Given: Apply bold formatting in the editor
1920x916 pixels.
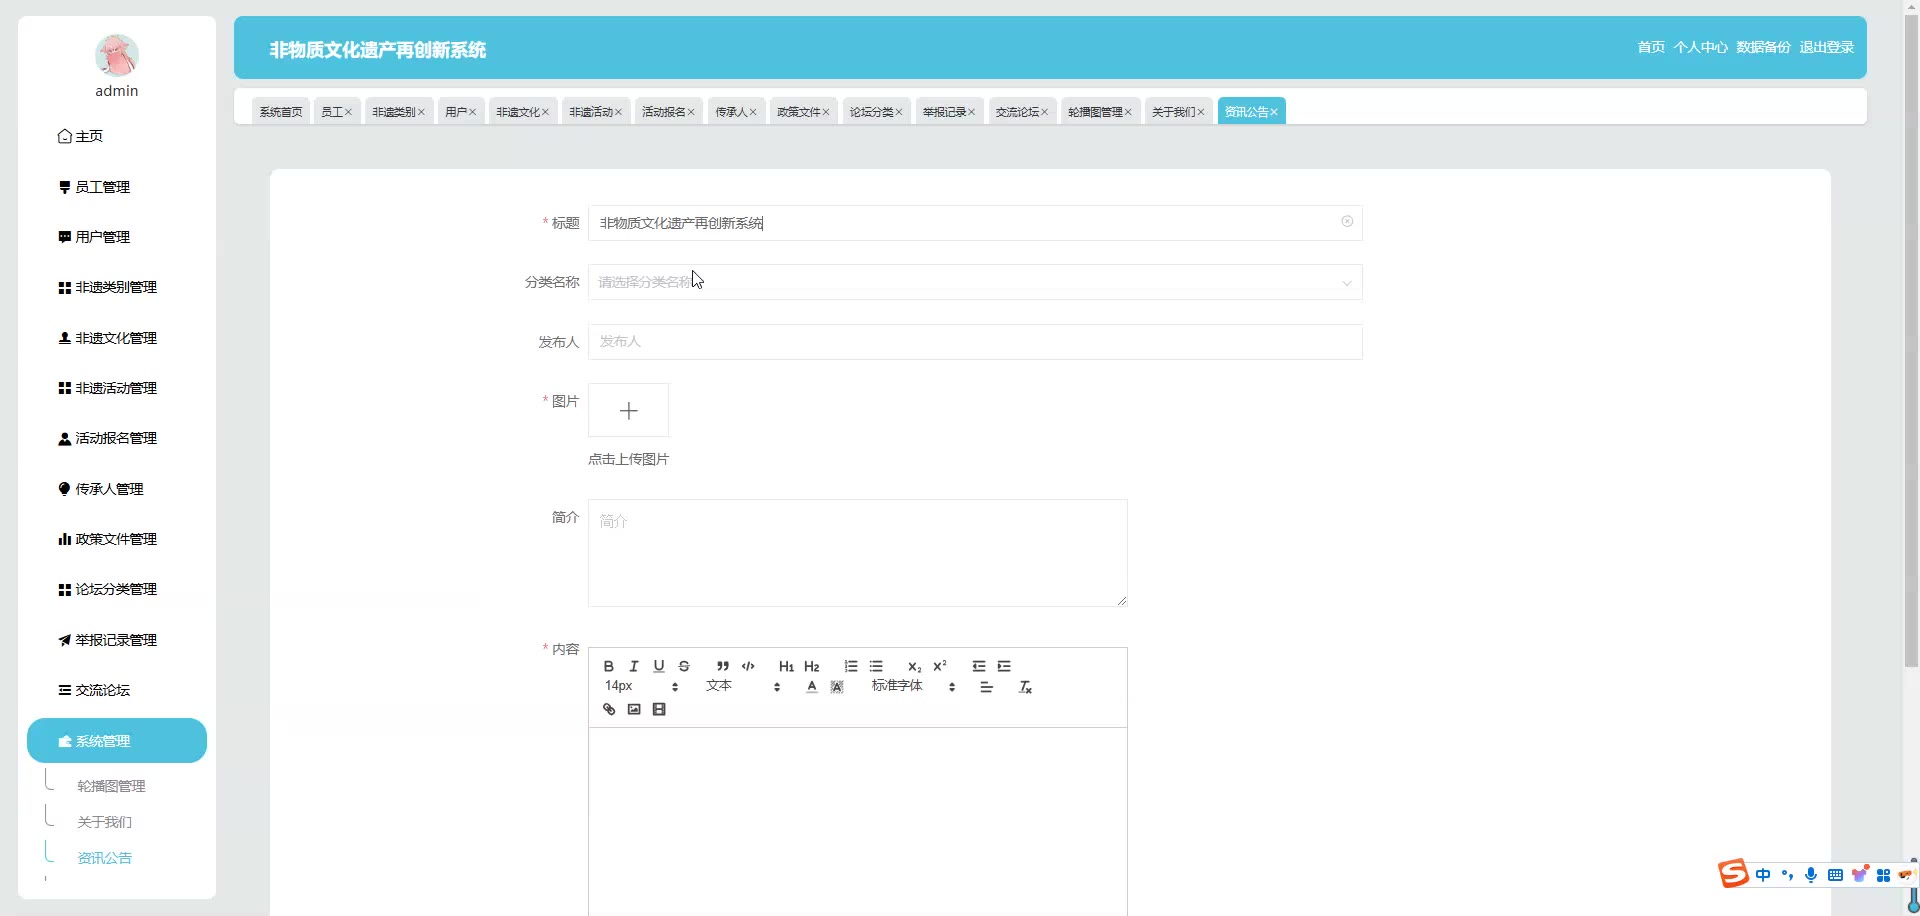Looking at the screenshot, I should [608, 666].
